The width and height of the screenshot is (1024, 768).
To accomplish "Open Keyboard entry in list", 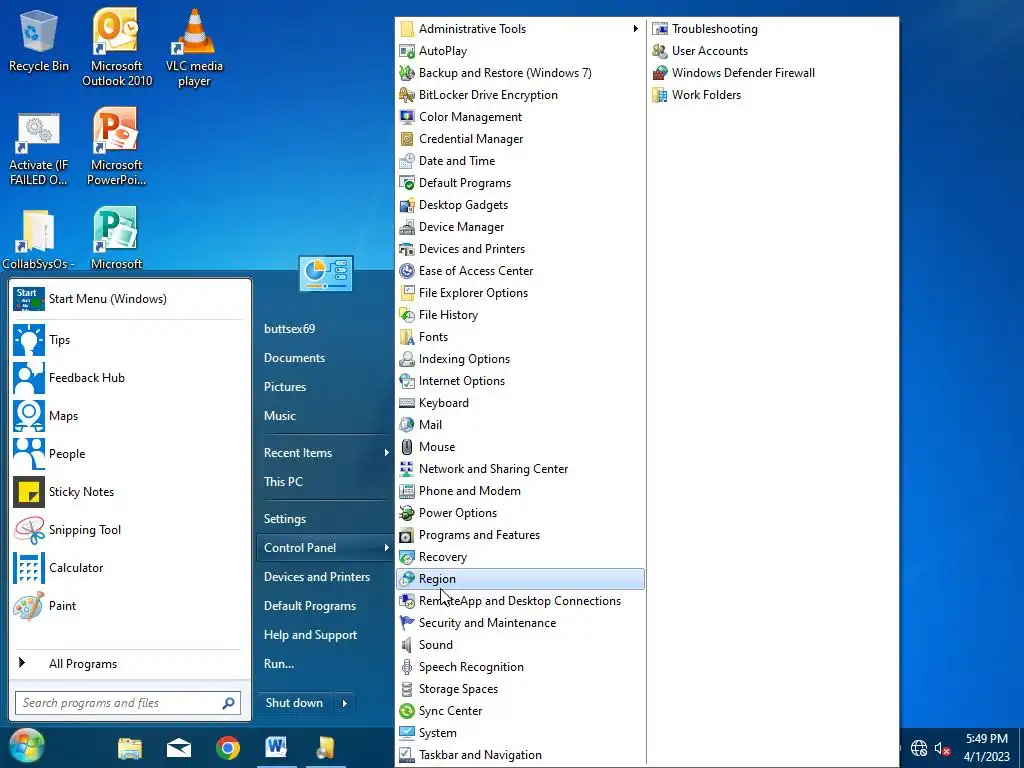I will (x=520, y=403).
